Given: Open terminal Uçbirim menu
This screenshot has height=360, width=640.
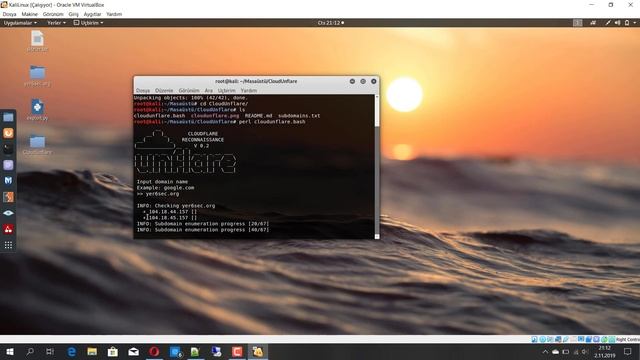Looking at the screenshot, I should click(x=227, y=90).
